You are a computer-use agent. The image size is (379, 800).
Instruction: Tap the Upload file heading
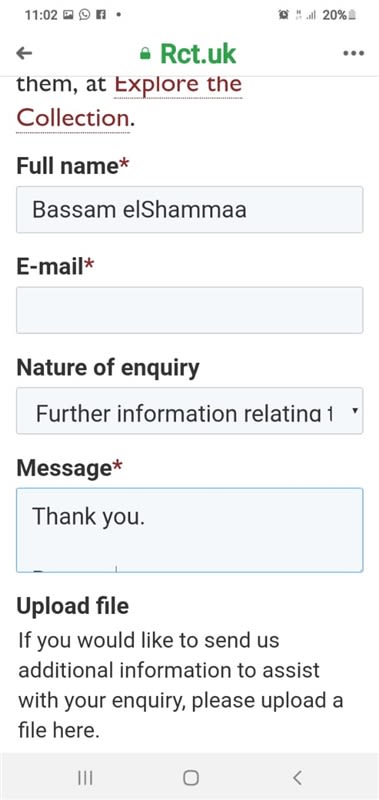pos(72,606)
